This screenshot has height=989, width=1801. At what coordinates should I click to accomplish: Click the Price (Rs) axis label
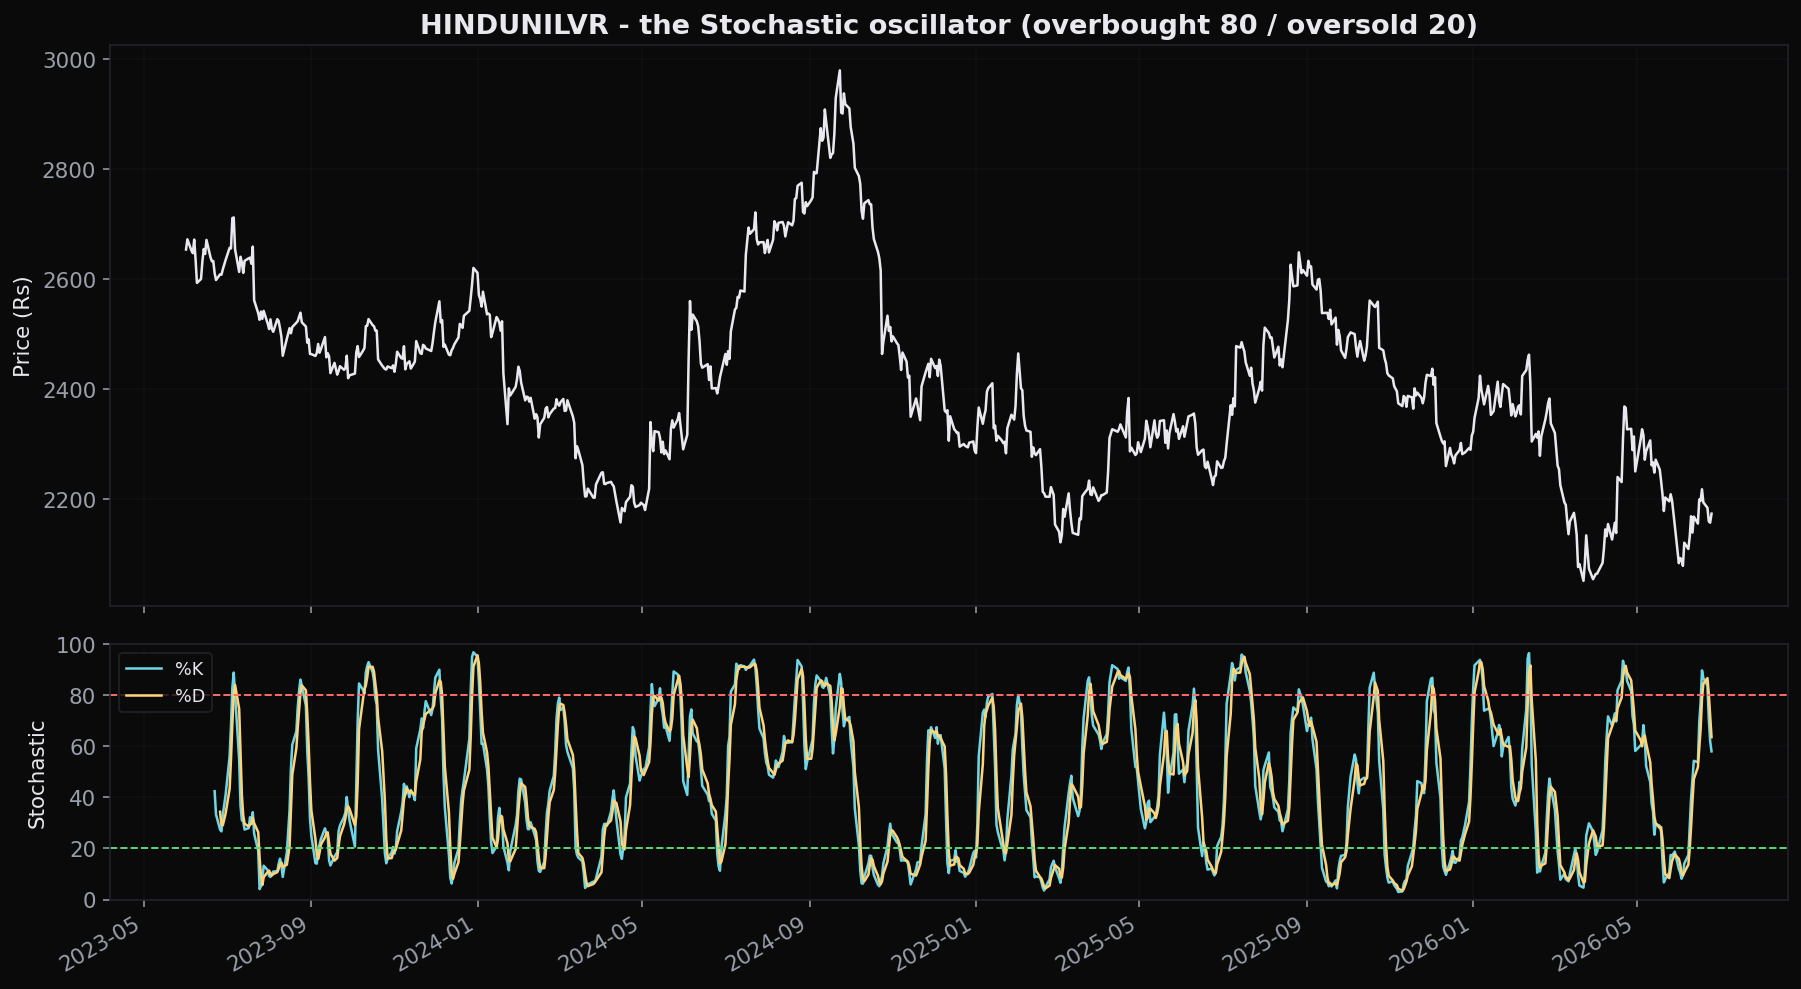[22, 326]
